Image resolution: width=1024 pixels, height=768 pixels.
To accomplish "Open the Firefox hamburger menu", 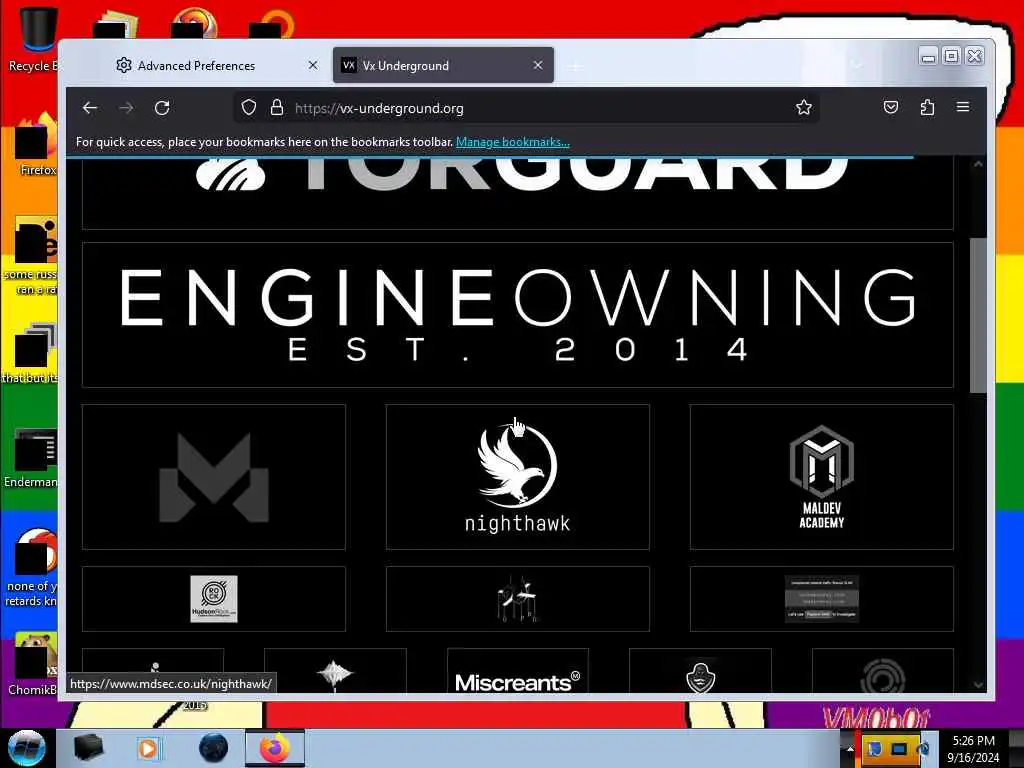I will pos(963,107).
